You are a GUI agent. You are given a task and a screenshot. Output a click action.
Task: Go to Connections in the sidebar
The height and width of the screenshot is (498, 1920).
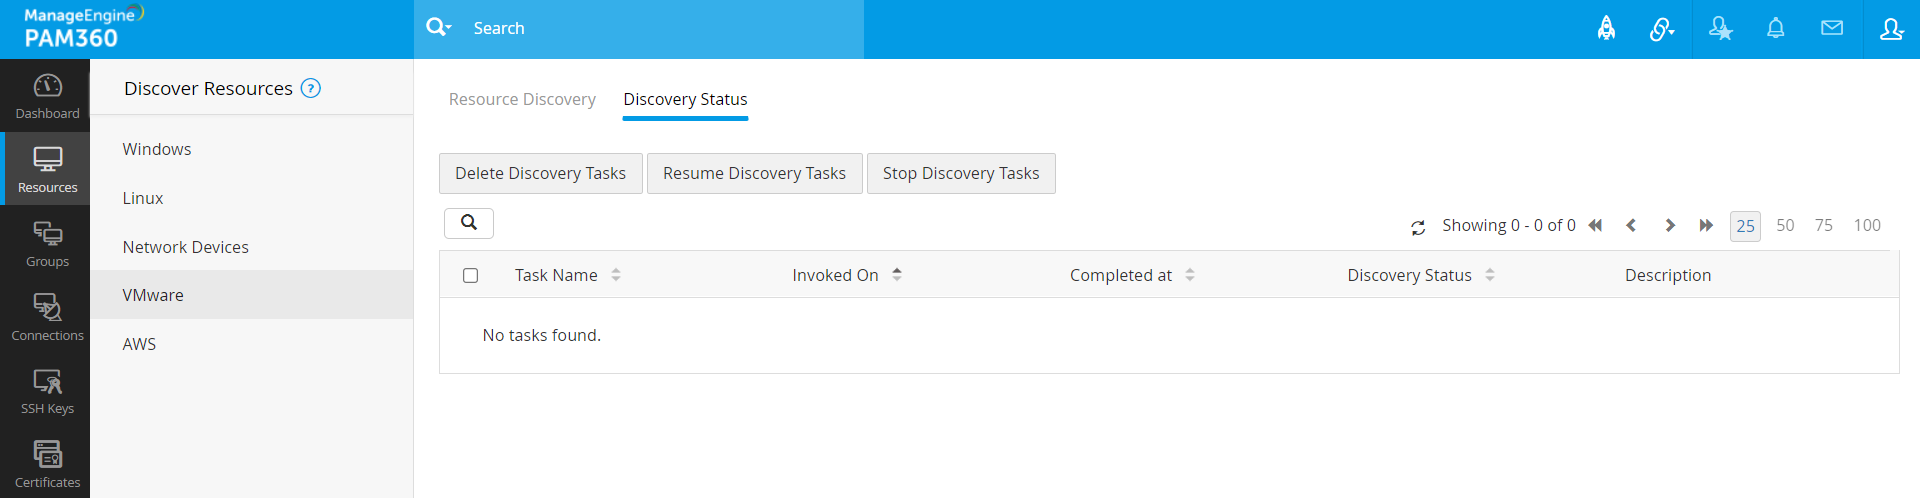[47, 317]
